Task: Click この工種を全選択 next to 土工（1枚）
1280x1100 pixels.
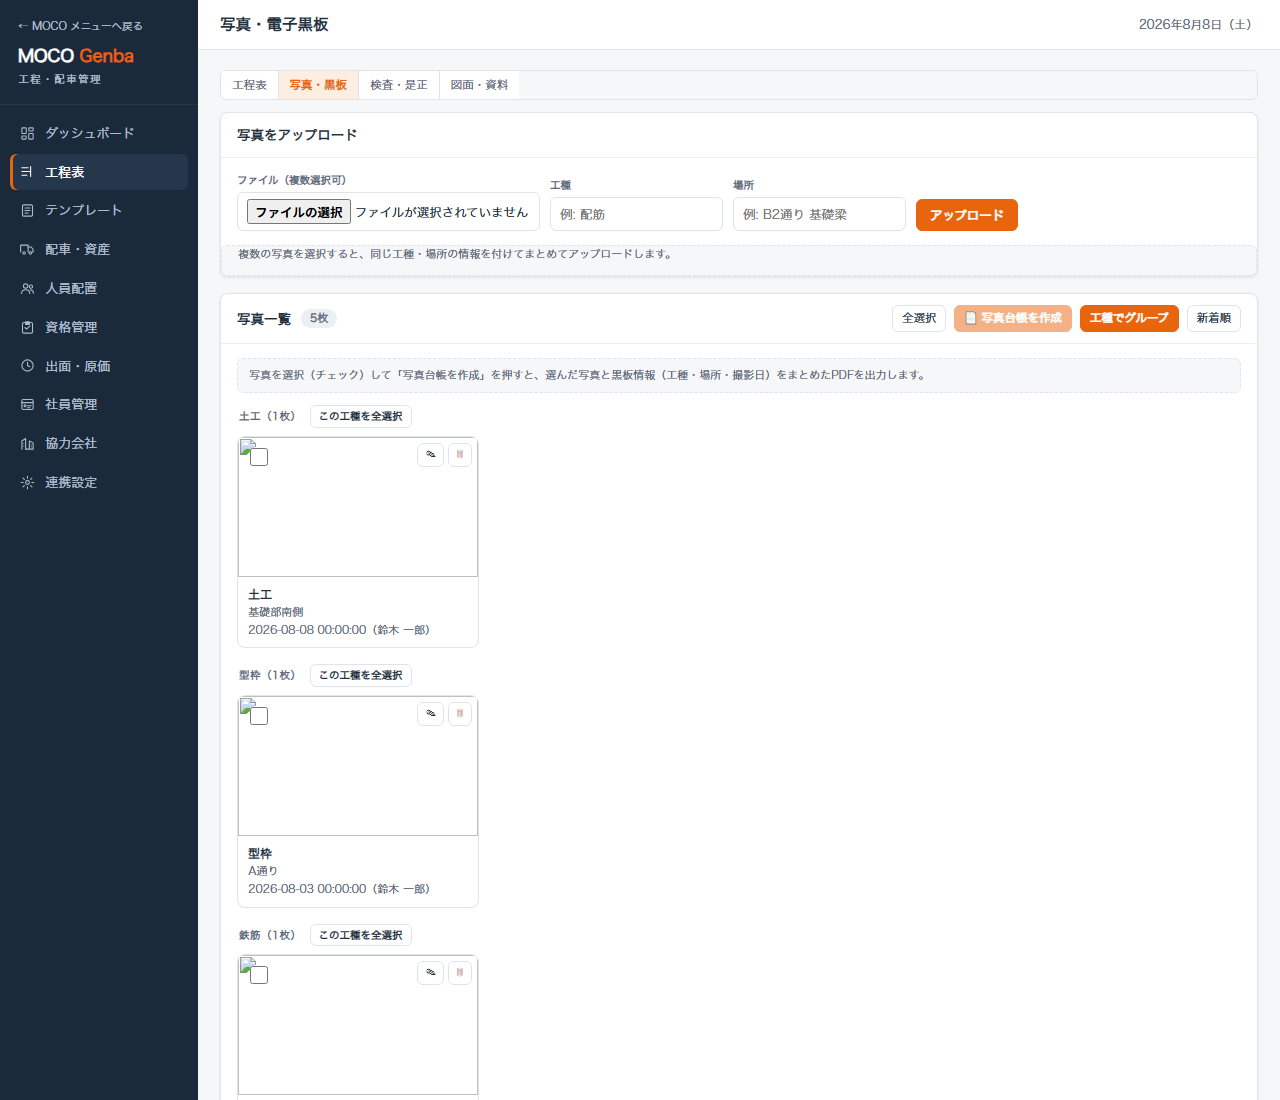Action: [x=361, y=416]
